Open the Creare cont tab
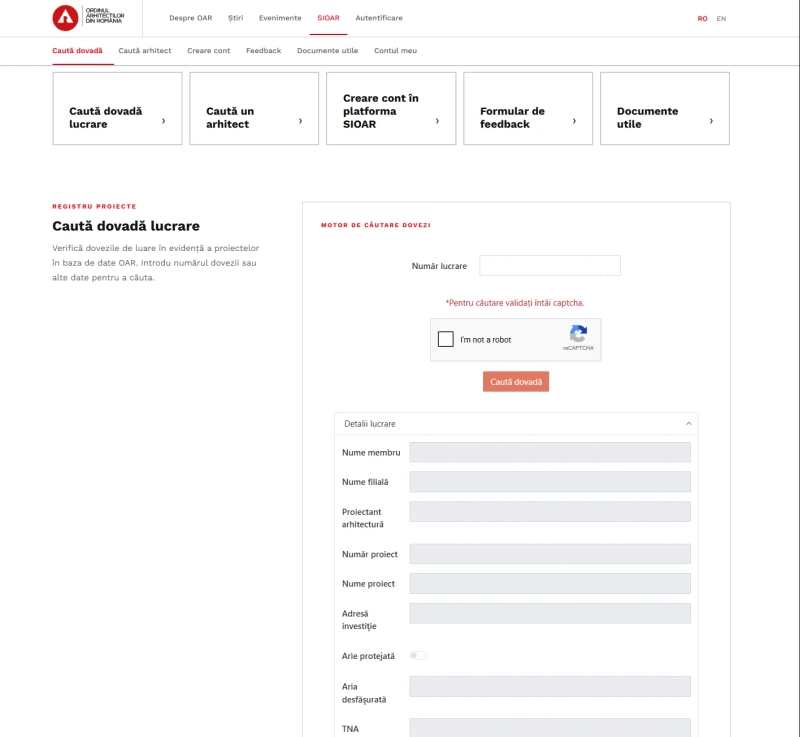Viewport: 800px width, 737px height. (x=209, y=50)
